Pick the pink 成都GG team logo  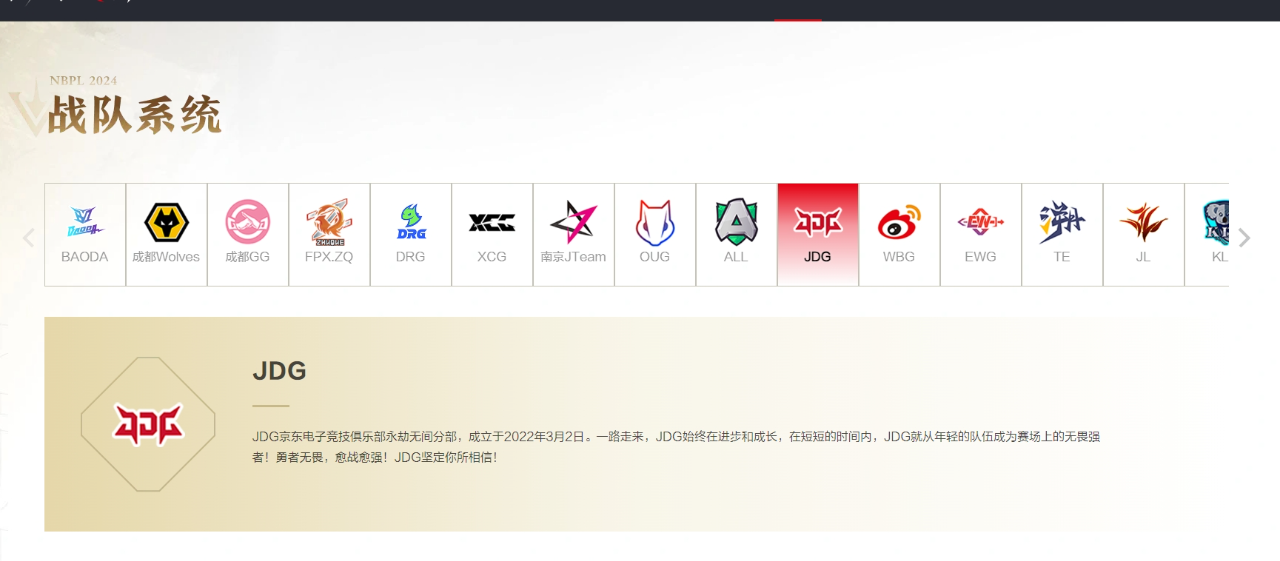tap(248, 222)
